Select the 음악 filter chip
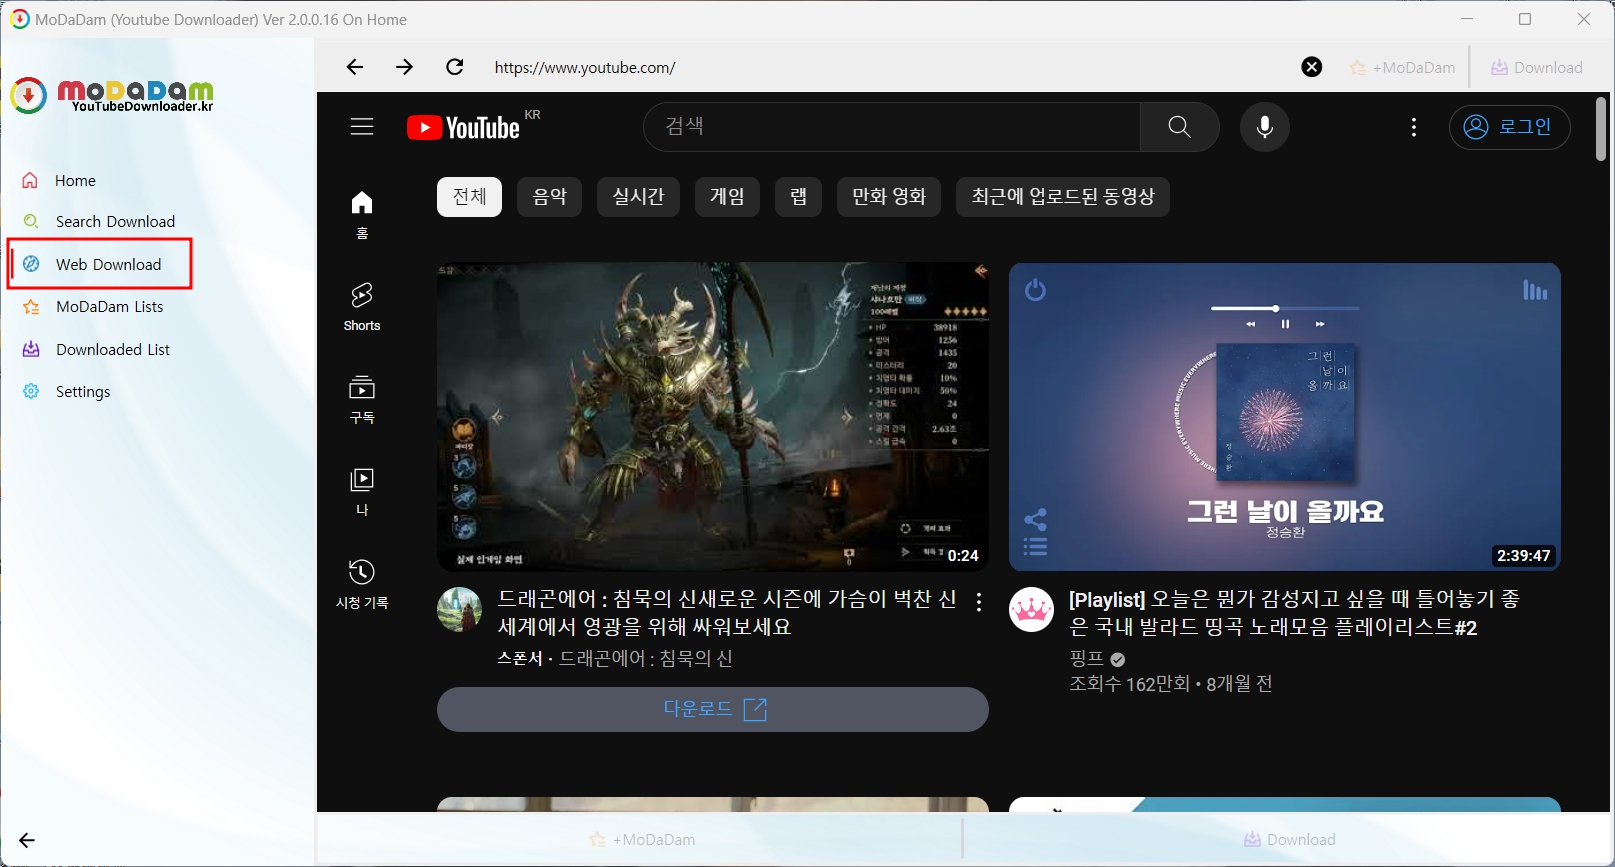The image size is (1615, 867). coord(550,197)
